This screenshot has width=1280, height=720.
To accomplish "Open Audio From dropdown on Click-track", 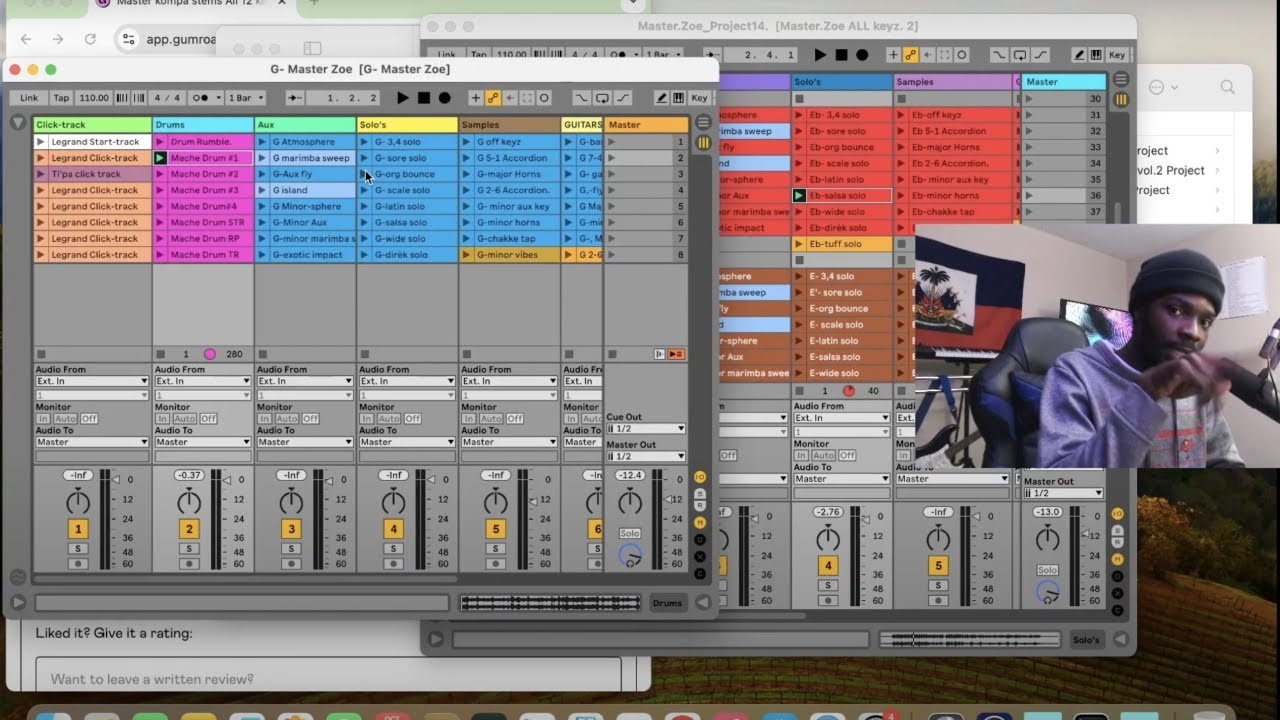I will (x=92, y=381).
